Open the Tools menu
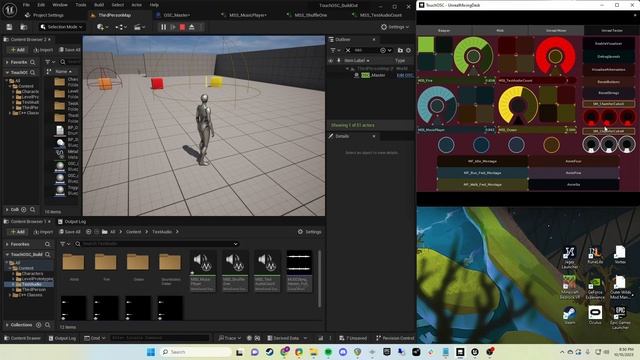 (81, 5)
